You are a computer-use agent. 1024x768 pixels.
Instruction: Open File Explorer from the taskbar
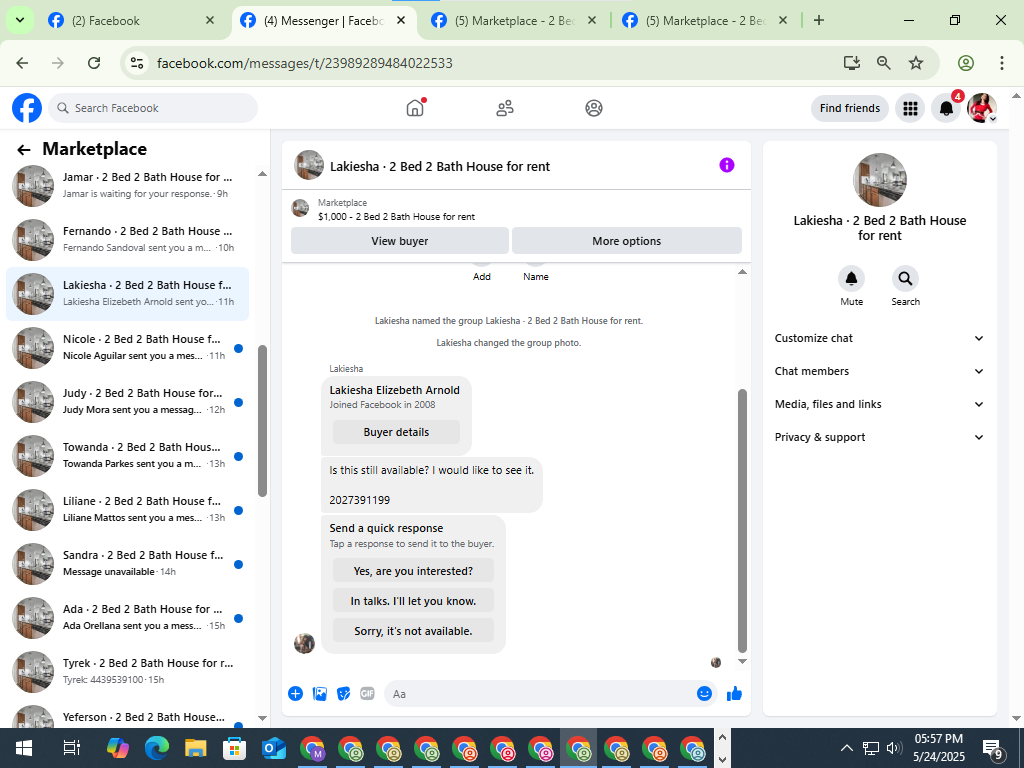point(195,748)
